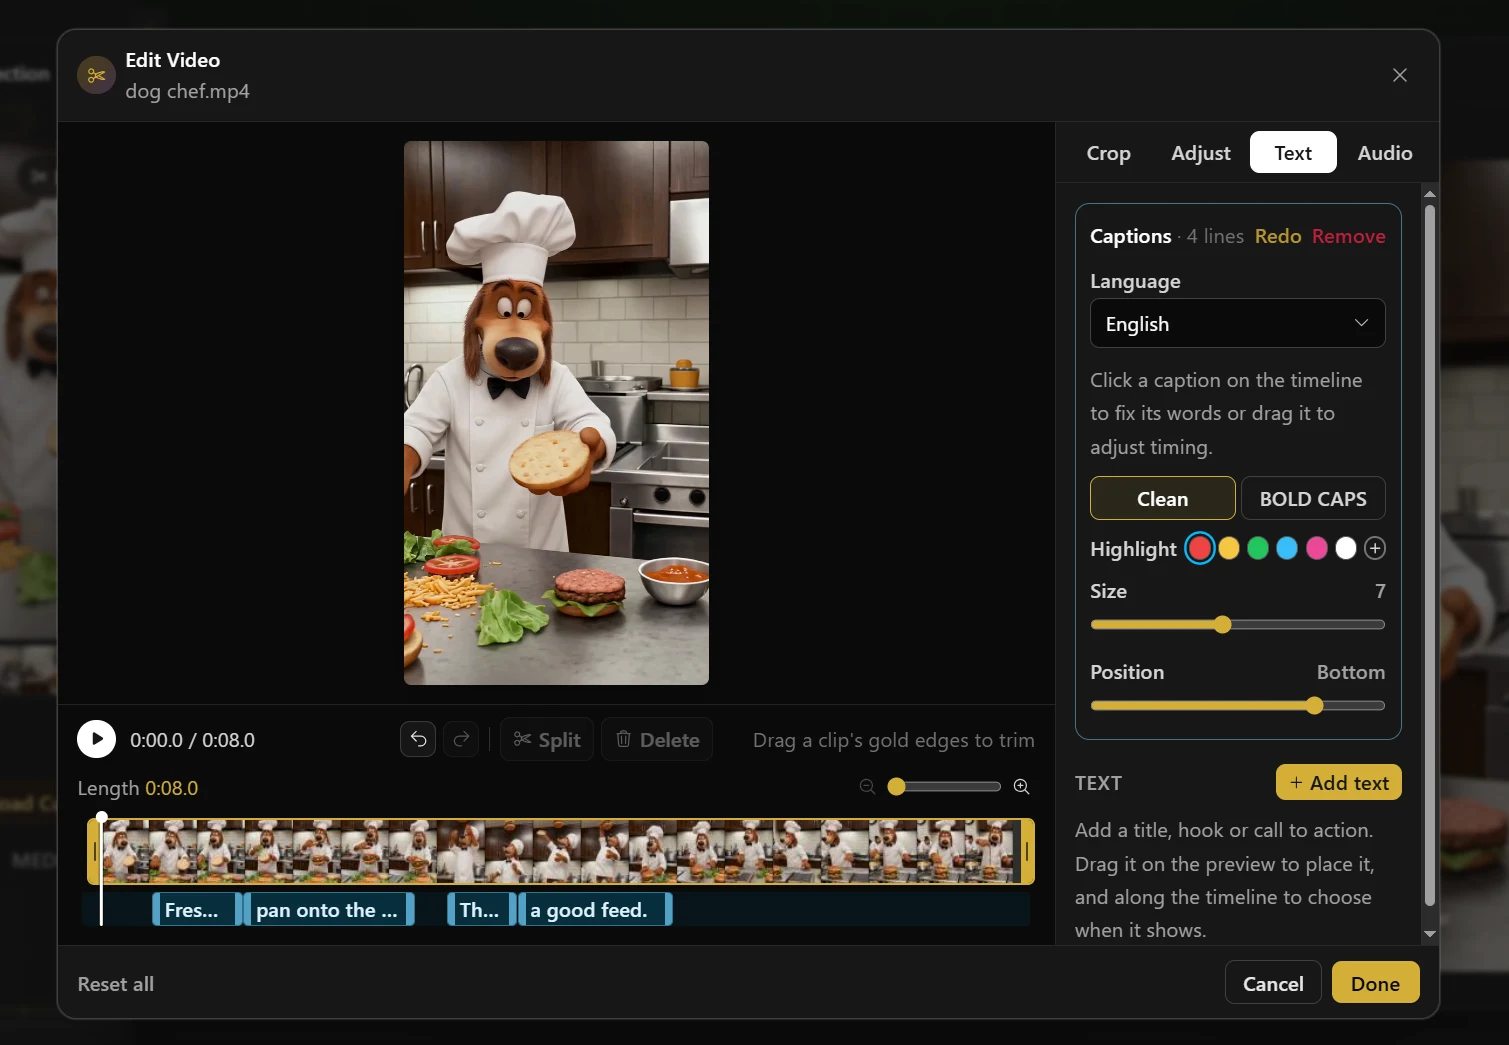Click the timeline zoom-out magnifier icon
The height and width of the screenshot is (1045, 1509).
point(867,787)
